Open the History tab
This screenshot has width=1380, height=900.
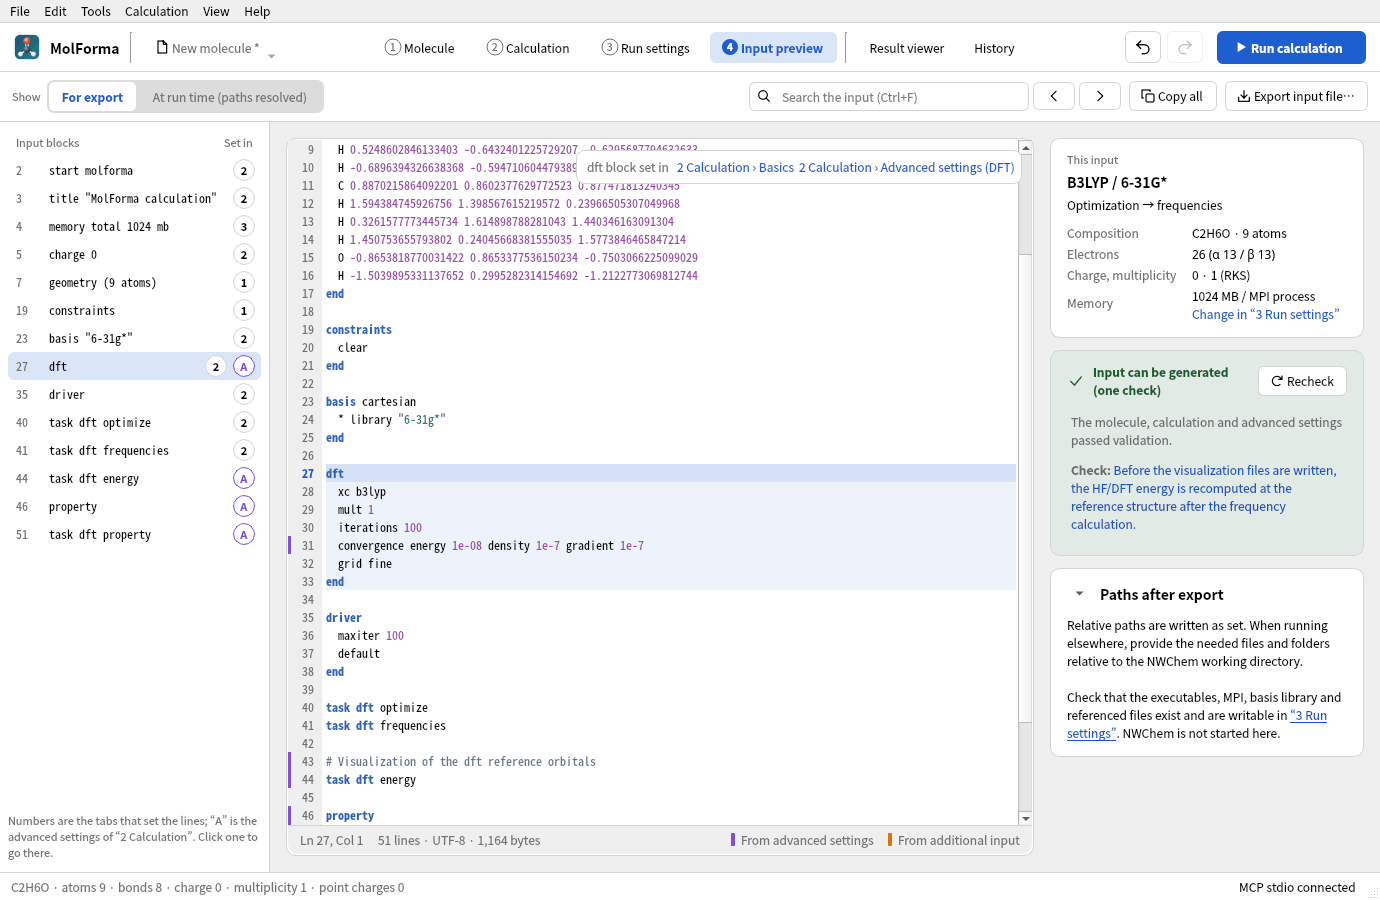[994, 48]
